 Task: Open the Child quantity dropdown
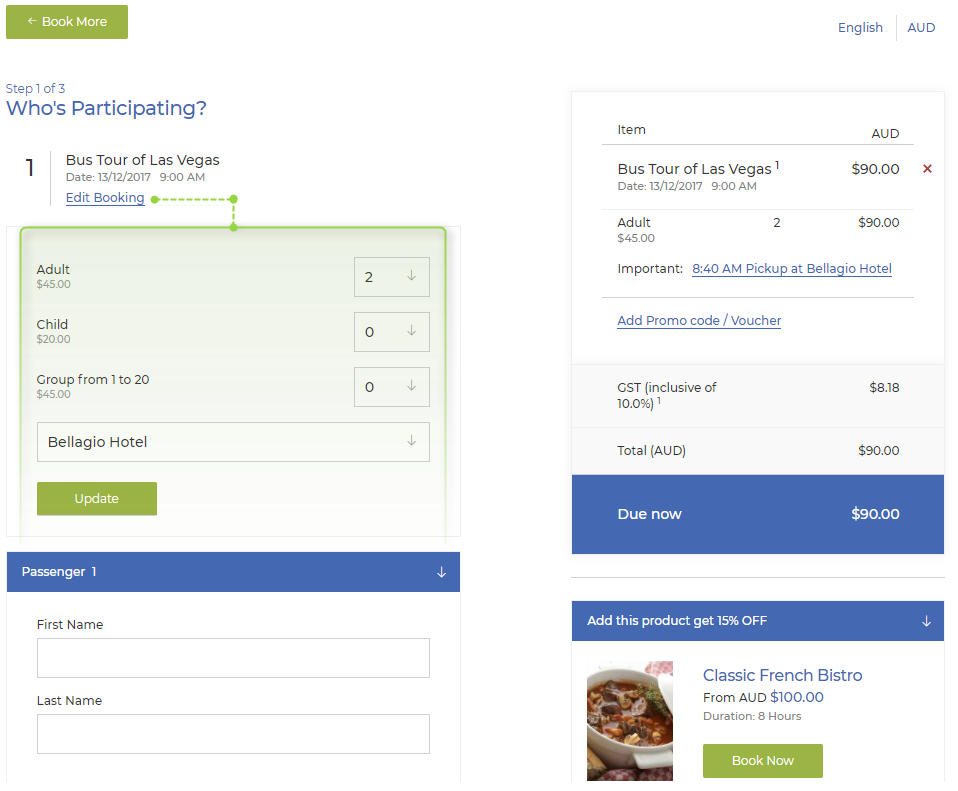[x=392, y=332]
